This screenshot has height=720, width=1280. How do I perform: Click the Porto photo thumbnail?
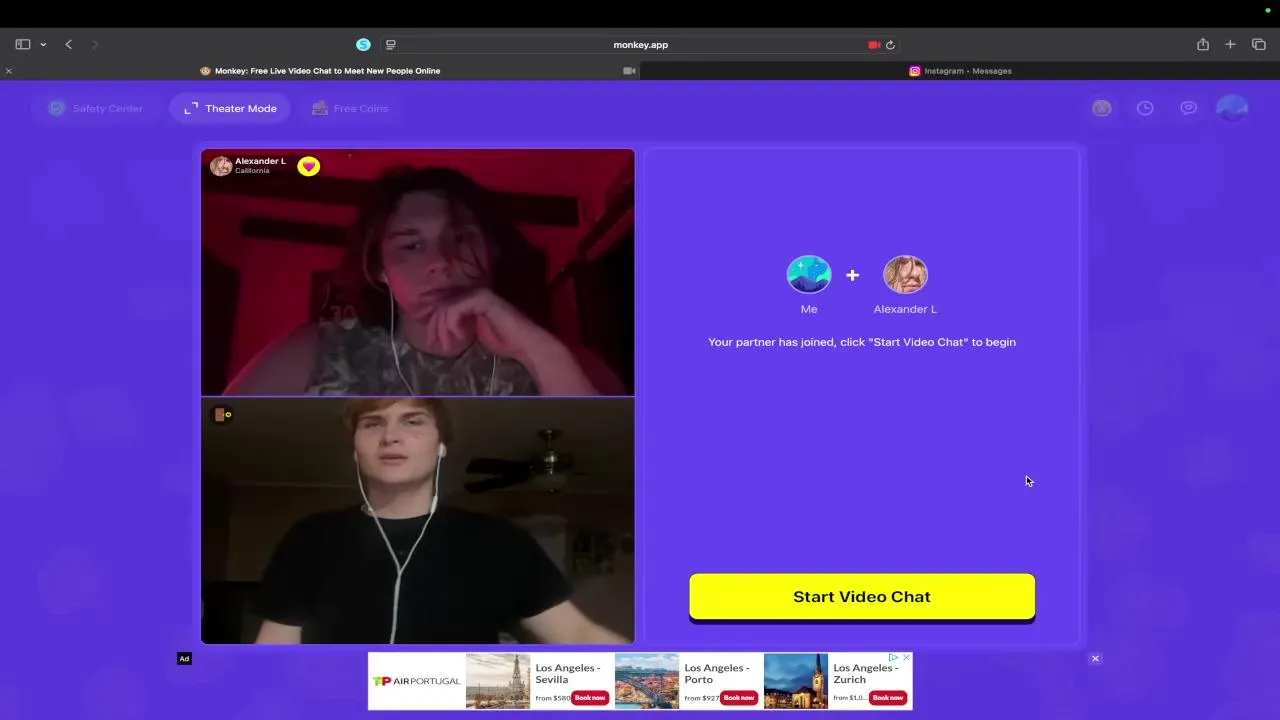647,681
